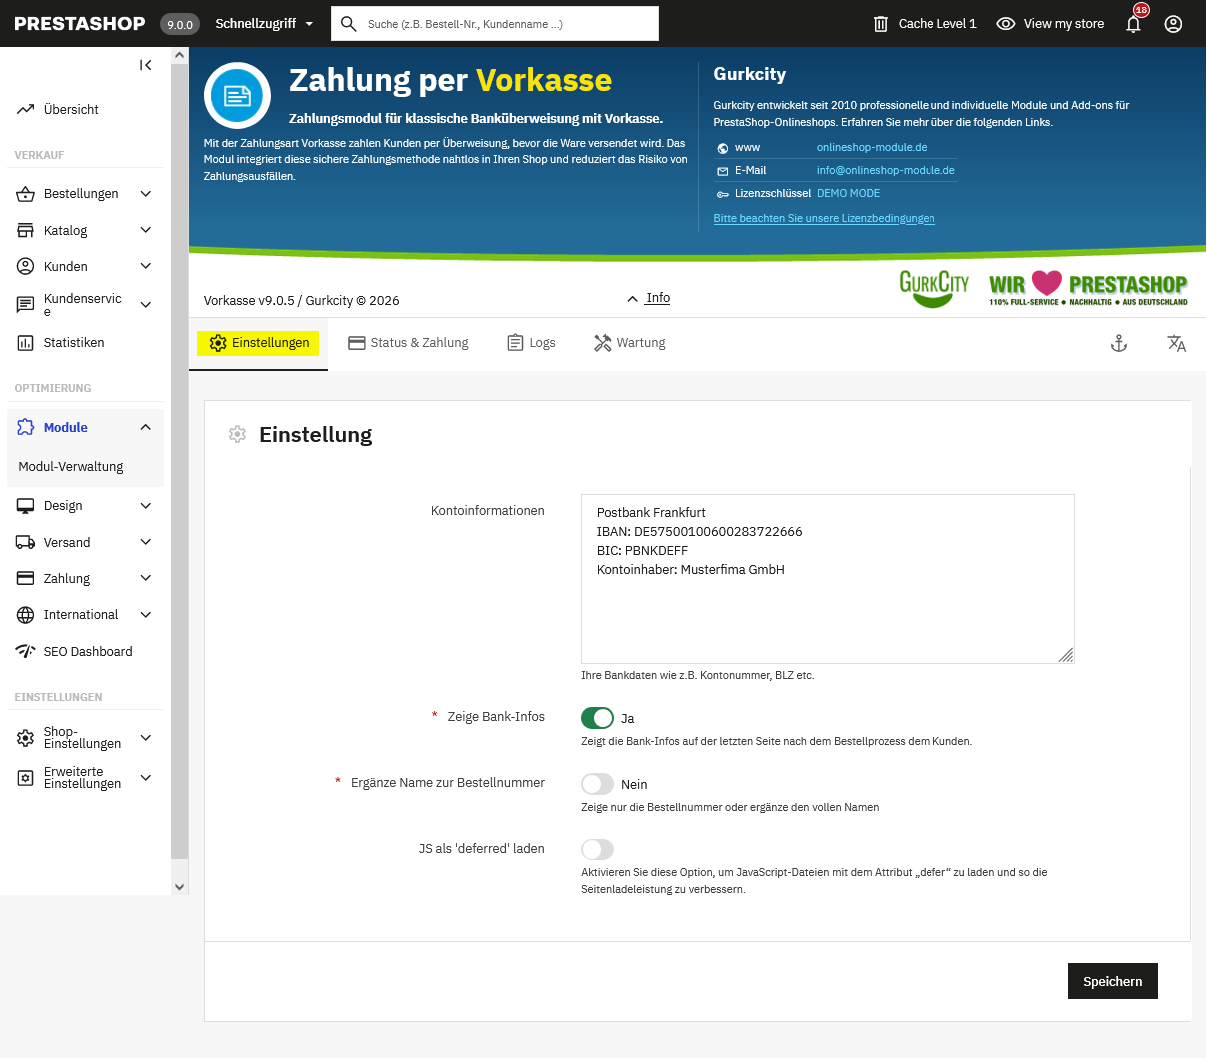This screenshot has height=1059, width=1207.
Task: Switch to the Status & Zahlung tab
Action: [408, 343]
